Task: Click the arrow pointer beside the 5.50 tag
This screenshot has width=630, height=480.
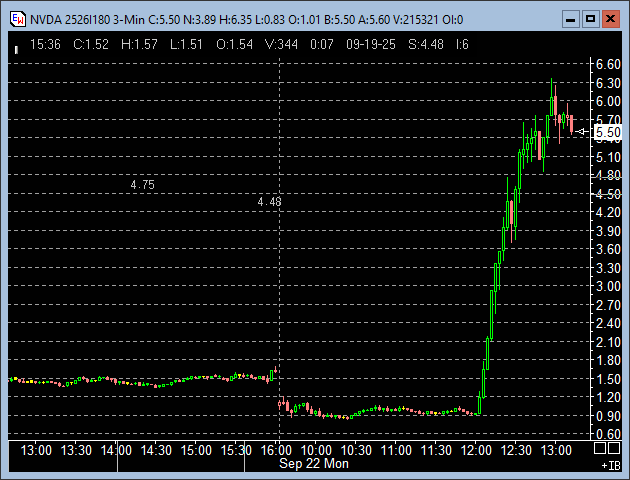Action: coord(584,131)
